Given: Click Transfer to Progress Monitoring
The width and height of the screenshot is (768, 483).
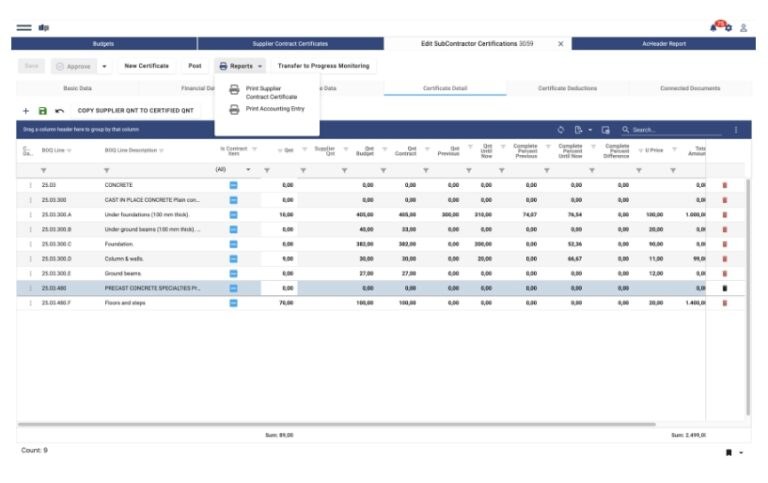Looking at the screenshot, I should pos(323,66).
